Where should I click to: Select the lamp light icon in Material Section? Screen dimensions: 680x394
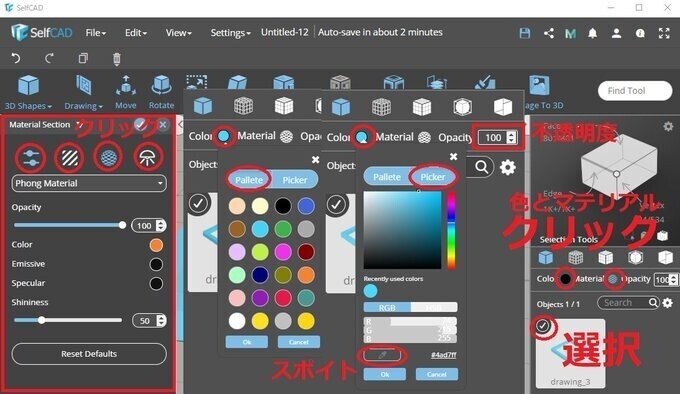(x=147, y=157)
